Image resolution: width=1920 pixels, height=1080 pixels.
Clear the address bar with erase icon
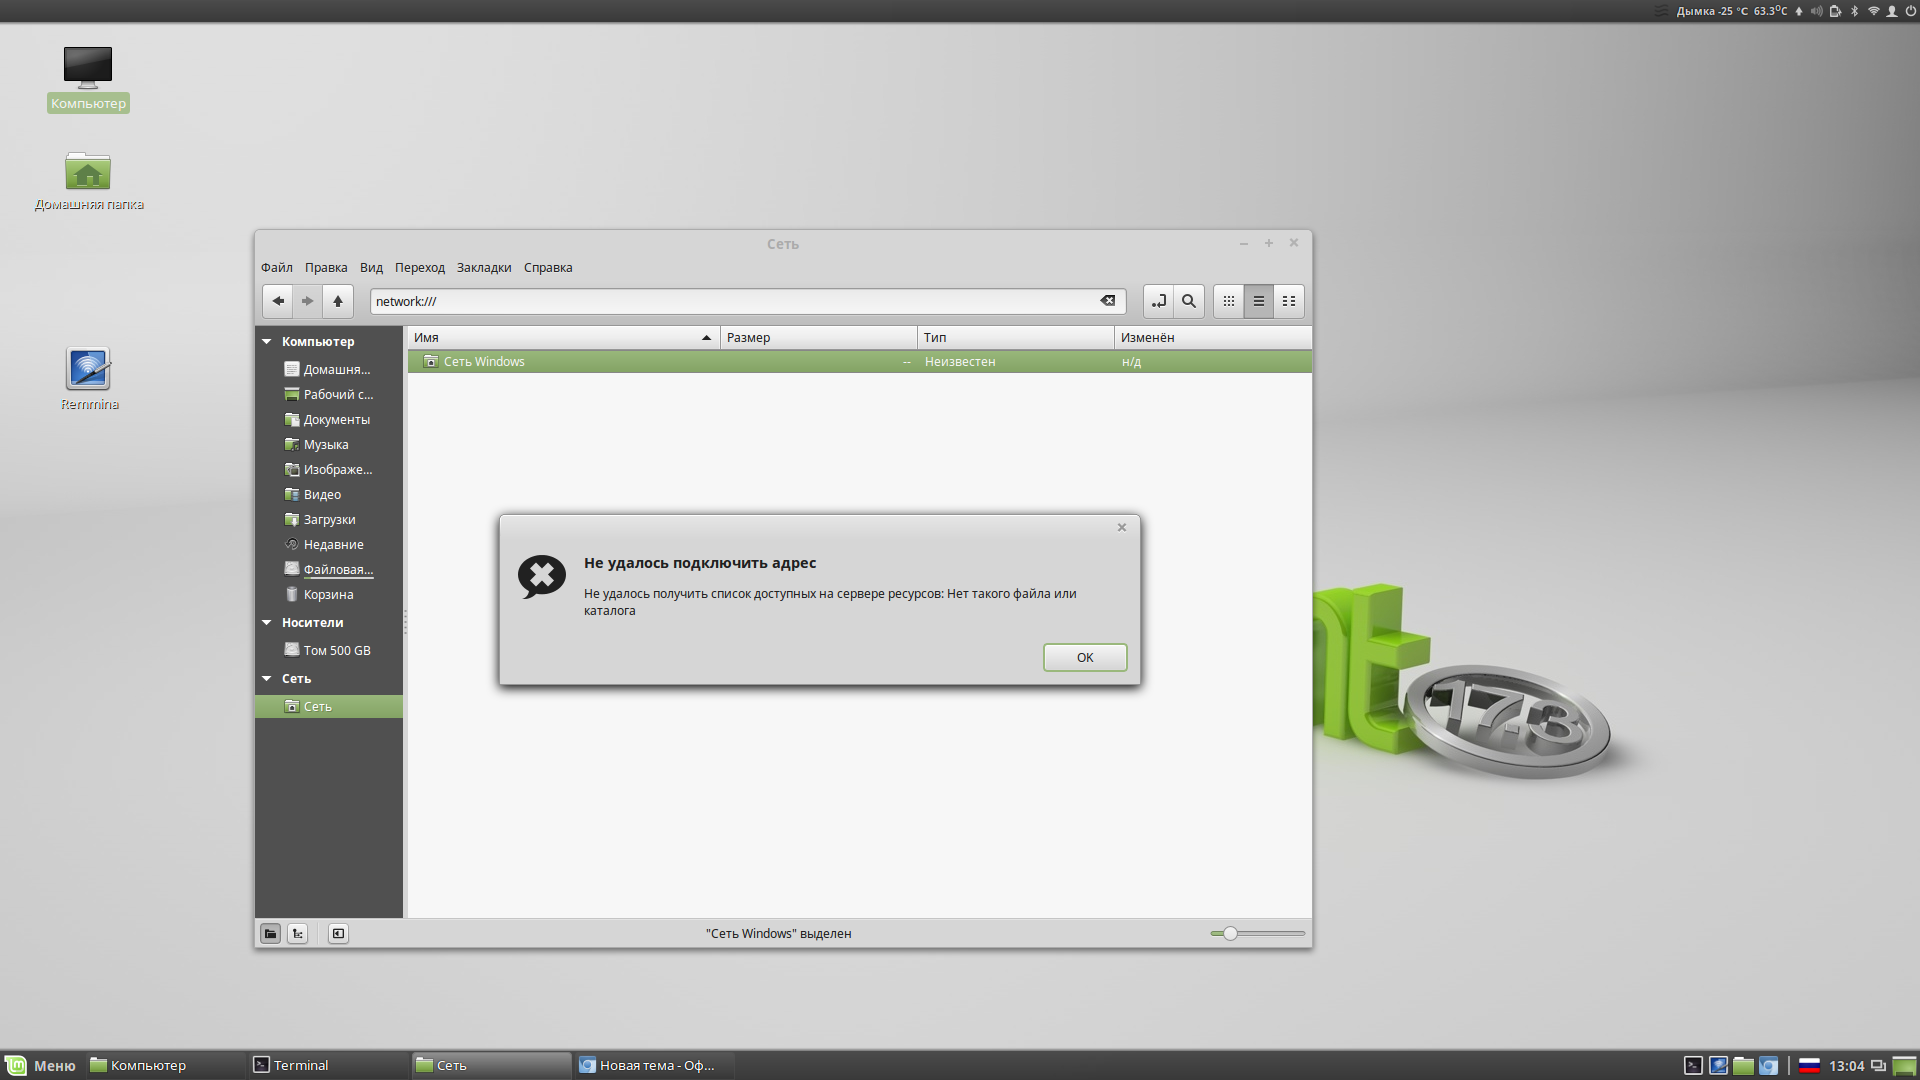click(1107, 301)
